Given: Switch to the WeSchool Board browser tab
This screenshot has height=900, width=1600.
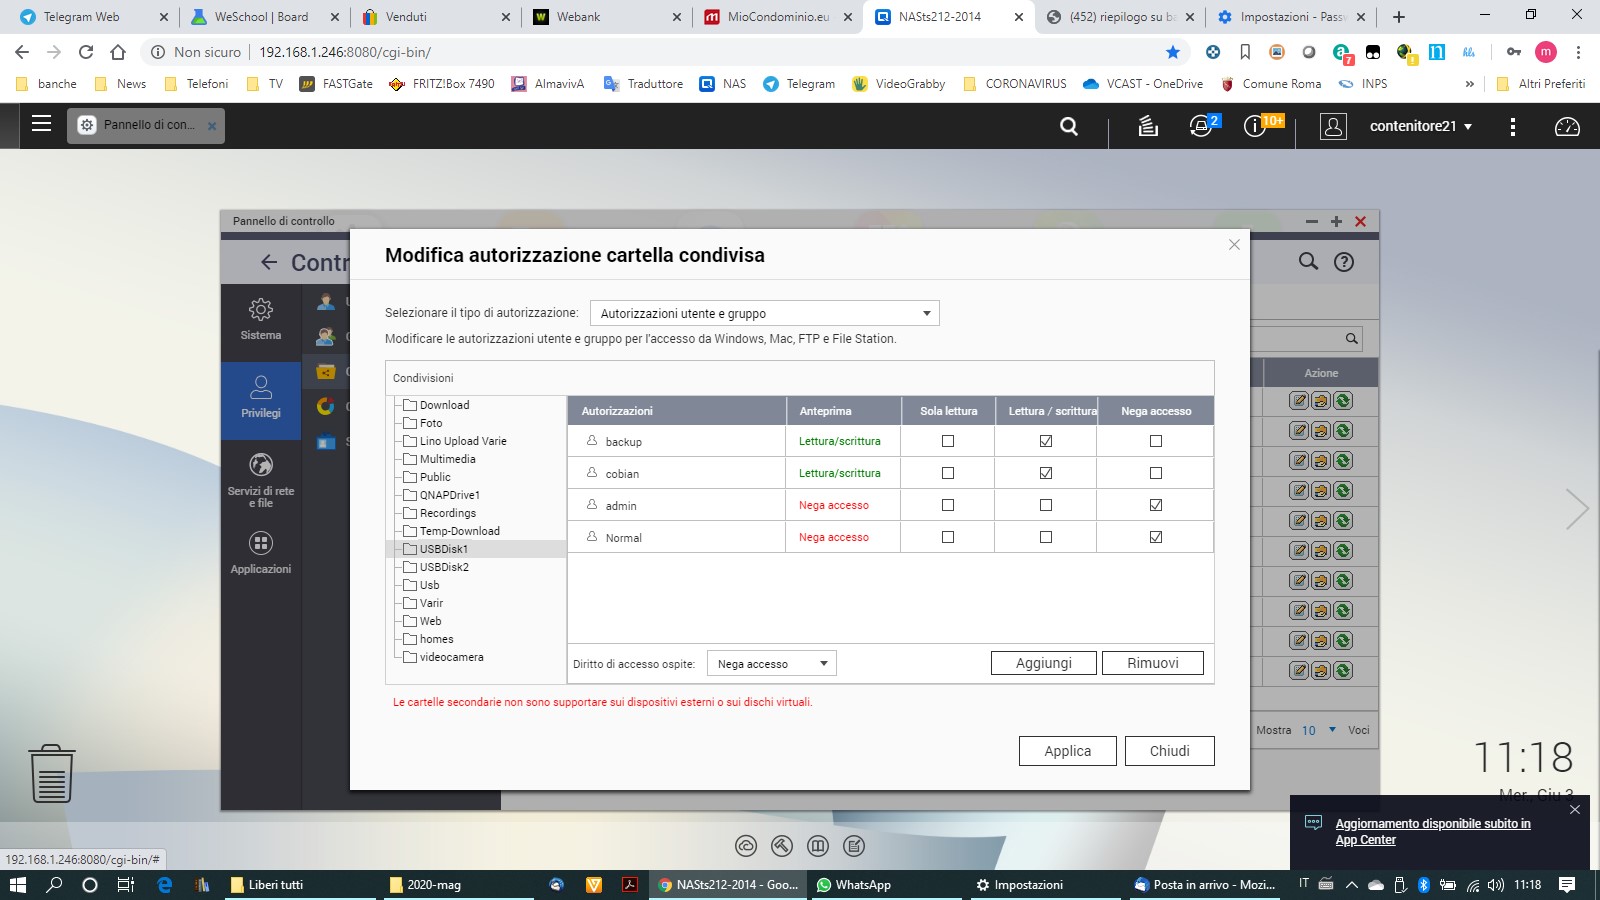Looking at the screenshot, I should 261,17.
